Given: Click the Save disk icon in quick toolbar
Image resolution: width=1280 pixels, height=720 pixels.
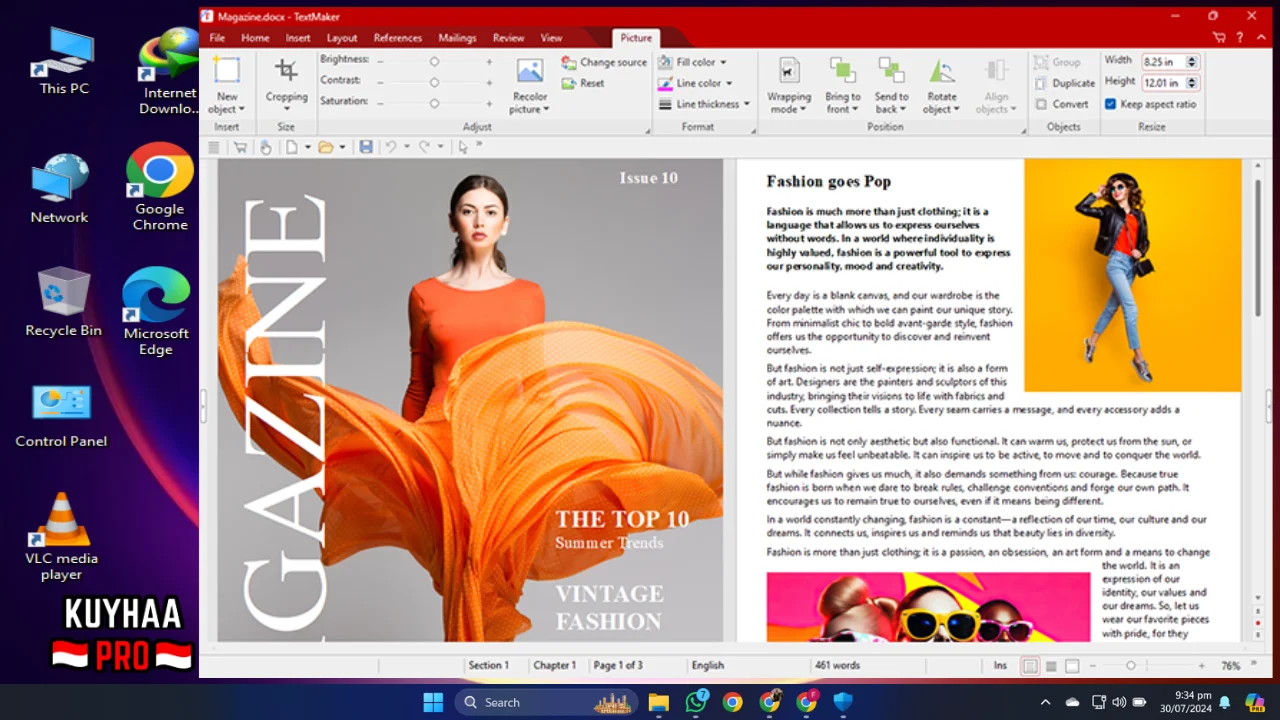Looking at the screenshot, I should [366, 147].
